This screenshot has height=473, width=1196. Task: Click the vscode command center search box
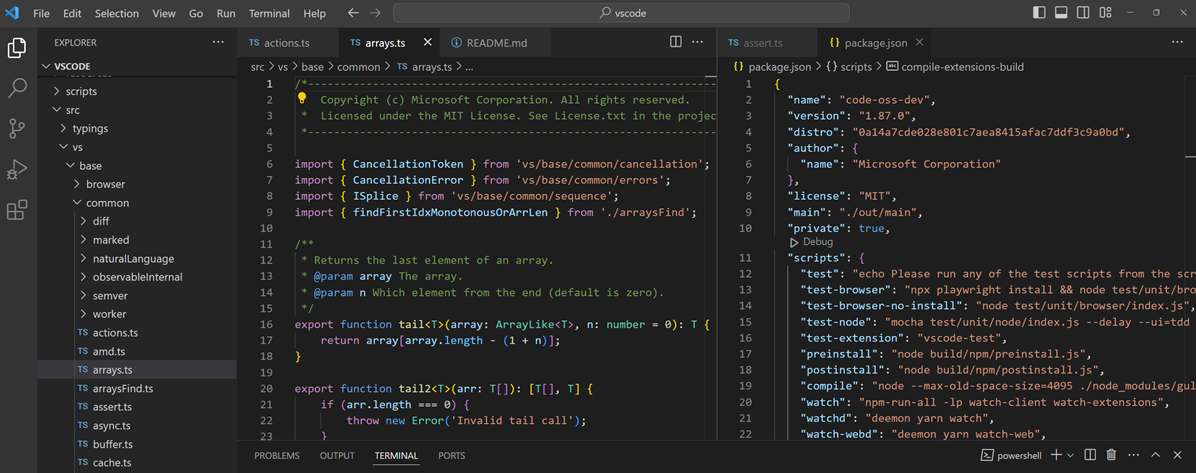click(x=621, y=13)
